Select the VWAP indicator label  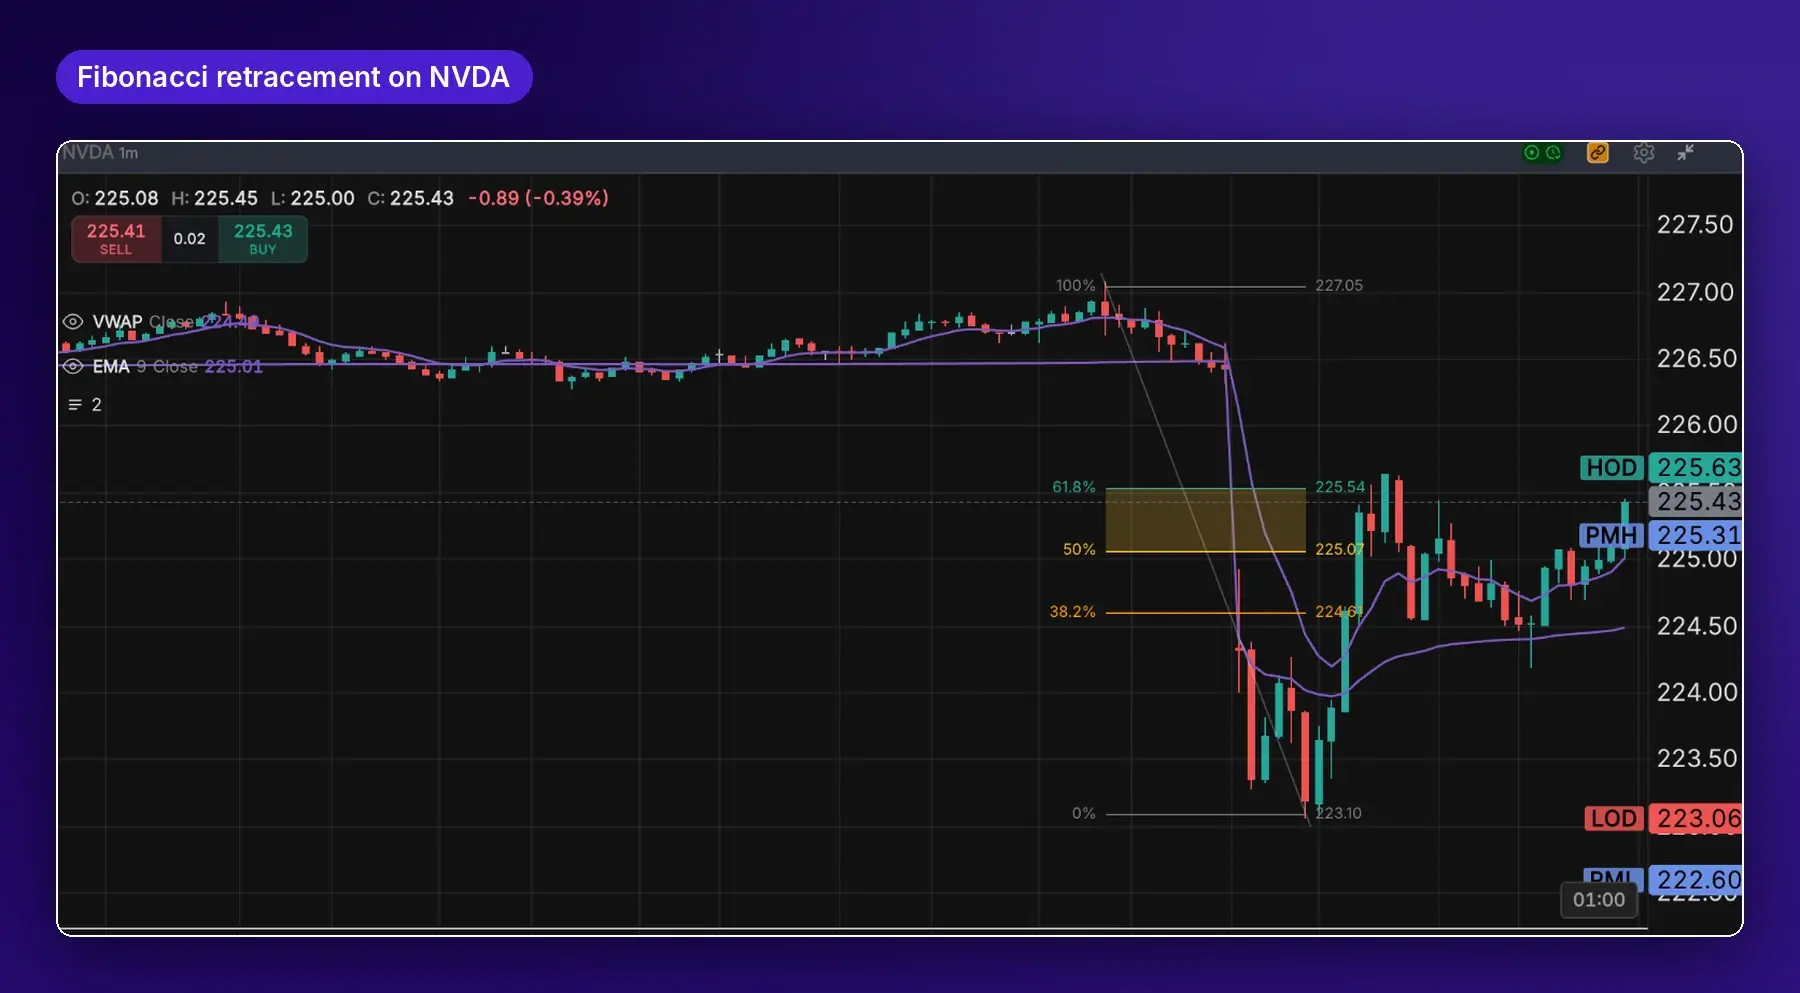click(117, 322)
